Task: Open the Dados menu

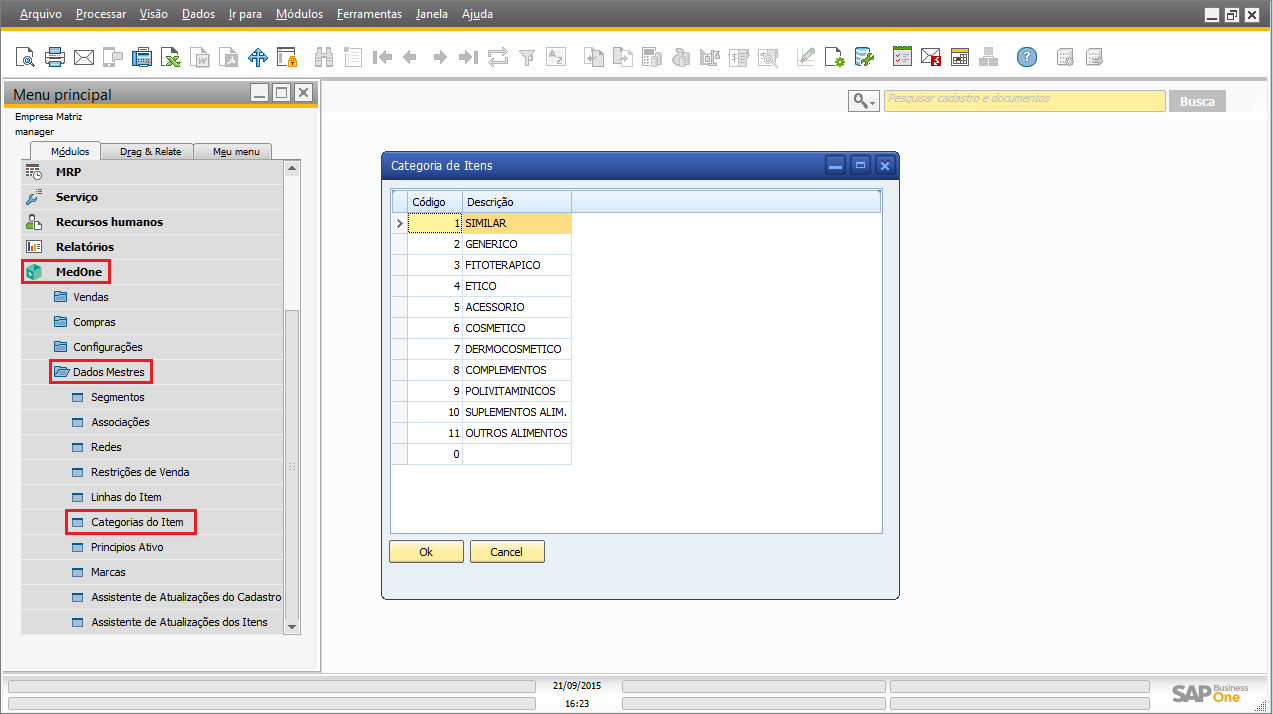Action: pos(199,14)
